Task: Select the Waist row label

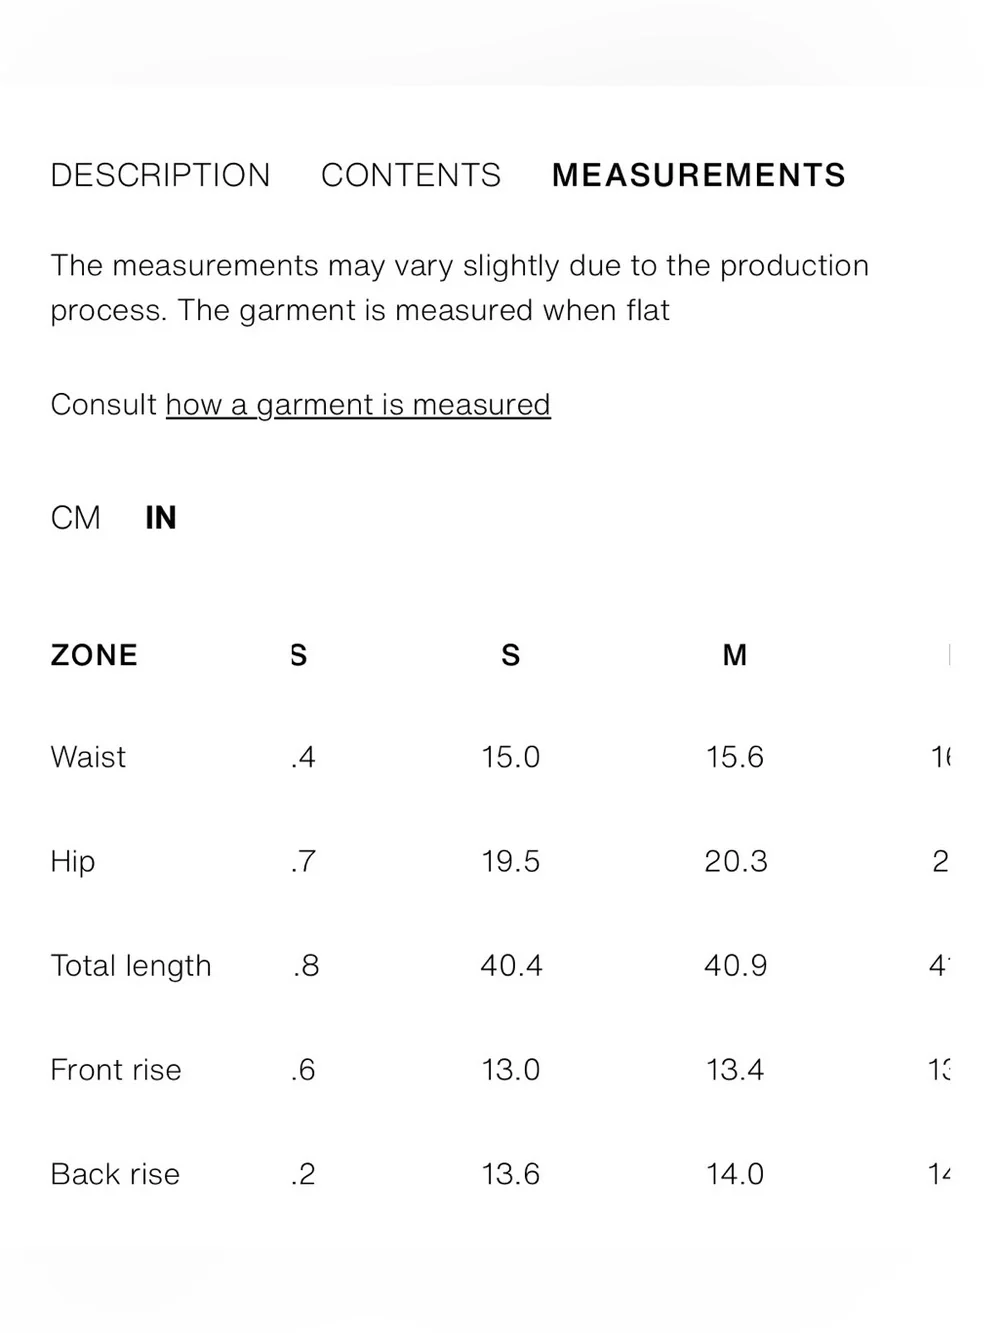Action: [x=88, y=757]
